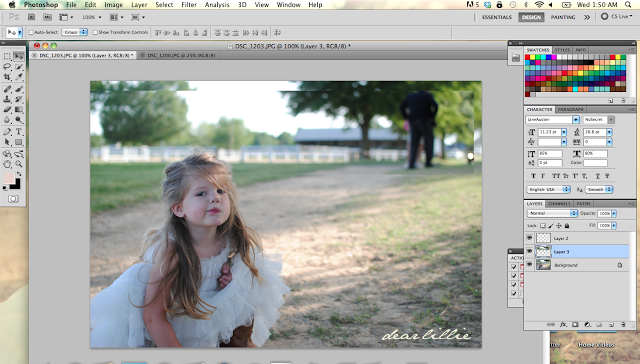Hide Layer 3 with eye icon
The height and width of the screenshot is (364, 640).
(x=529, y=251)
